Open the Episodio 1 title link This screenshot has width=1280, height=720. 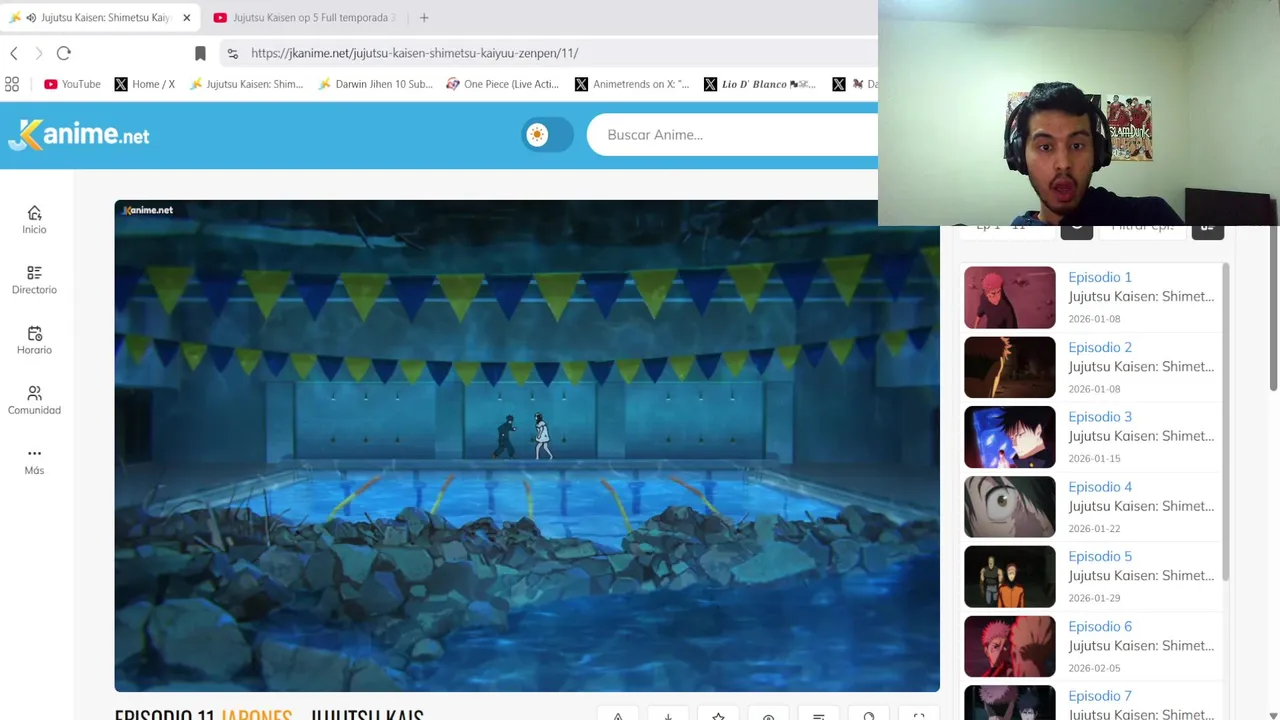pos(1100,277)
